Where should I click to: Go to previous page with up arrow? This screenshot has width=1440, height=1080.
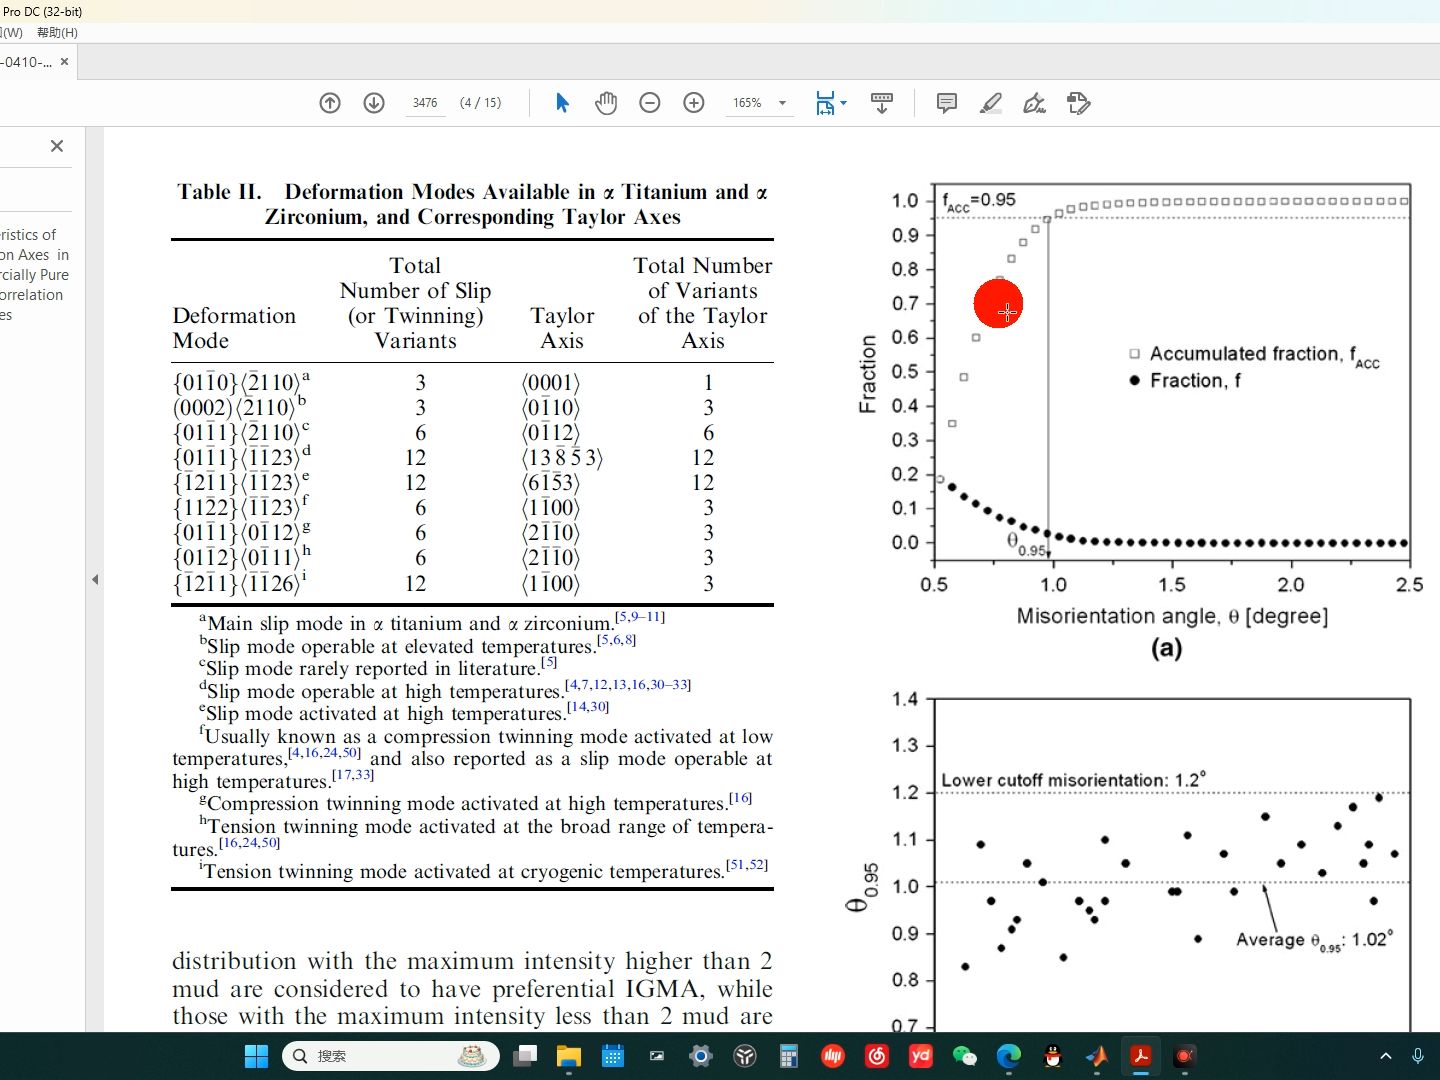tap(330, 103)
